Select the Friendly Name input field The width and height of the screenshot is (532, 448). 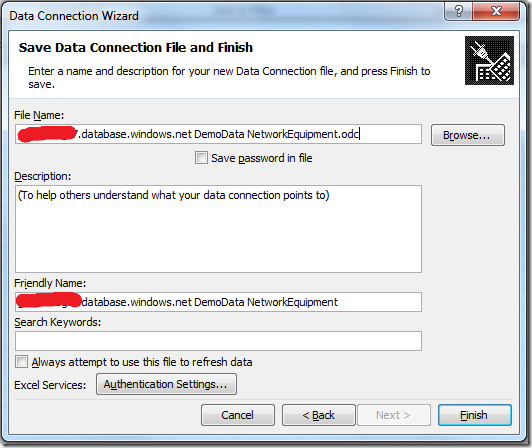[218, 302]
